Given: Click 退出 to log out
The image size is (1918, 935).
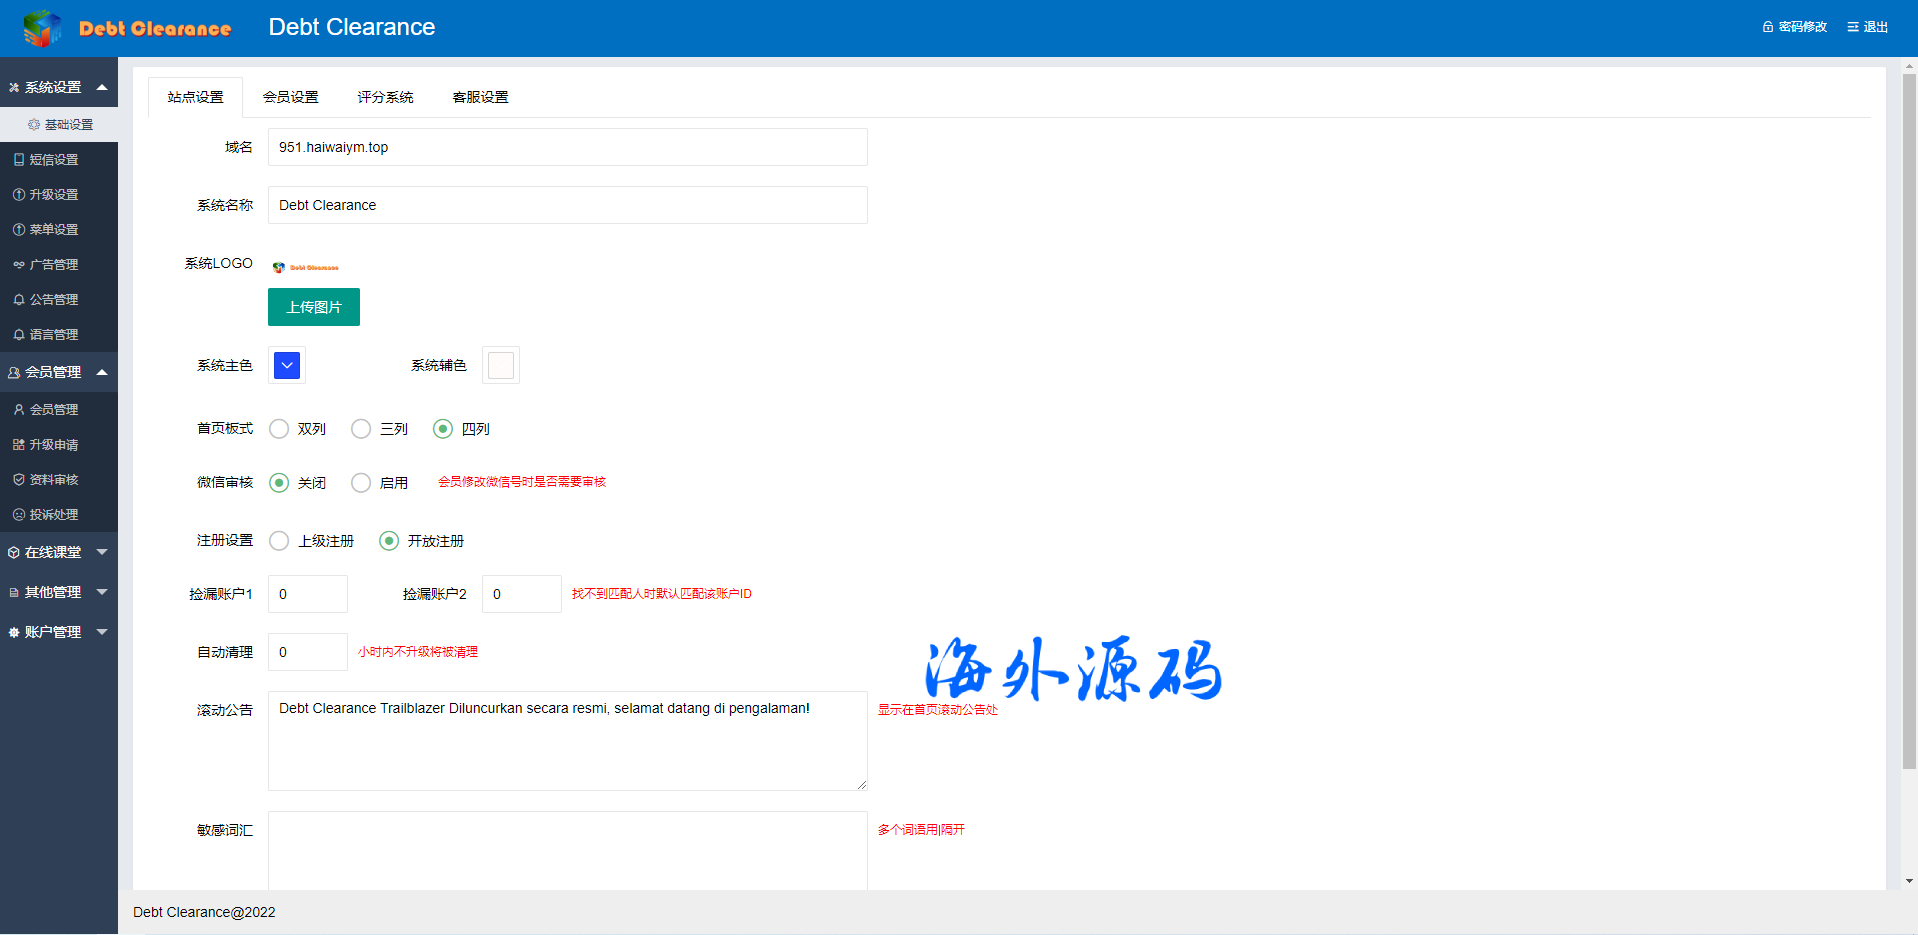Looking at the screenshot, I should point(1867,27).
